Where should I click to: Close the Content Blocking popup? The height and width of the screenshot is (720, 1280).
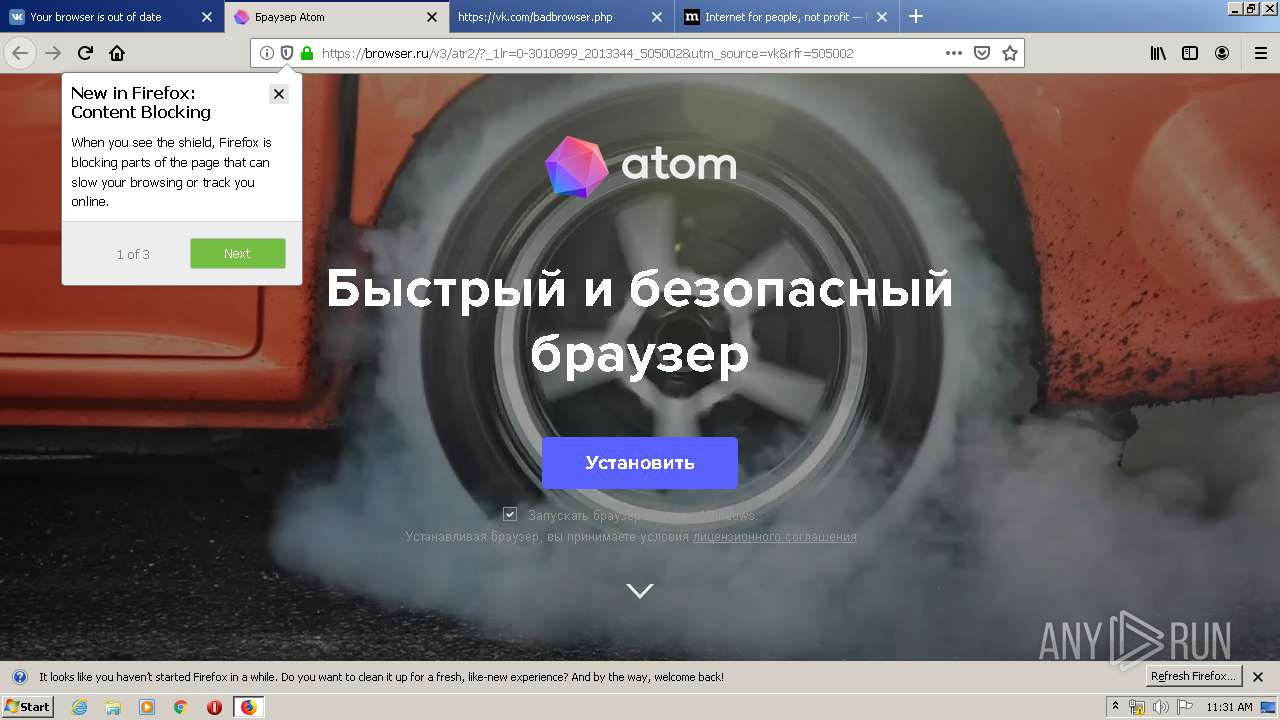(279, 93)
